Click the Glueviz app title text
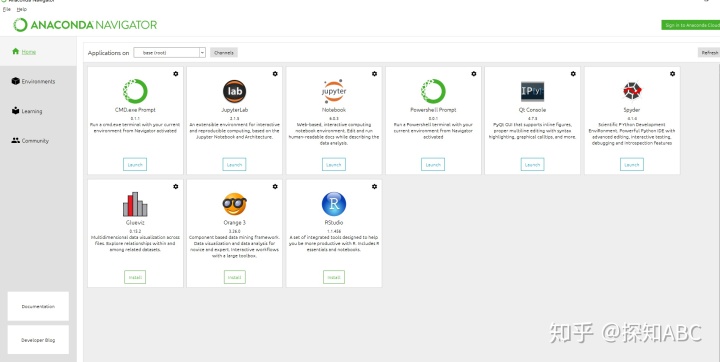The height and width of the screenshot is (362, 720). pos(135,222)
